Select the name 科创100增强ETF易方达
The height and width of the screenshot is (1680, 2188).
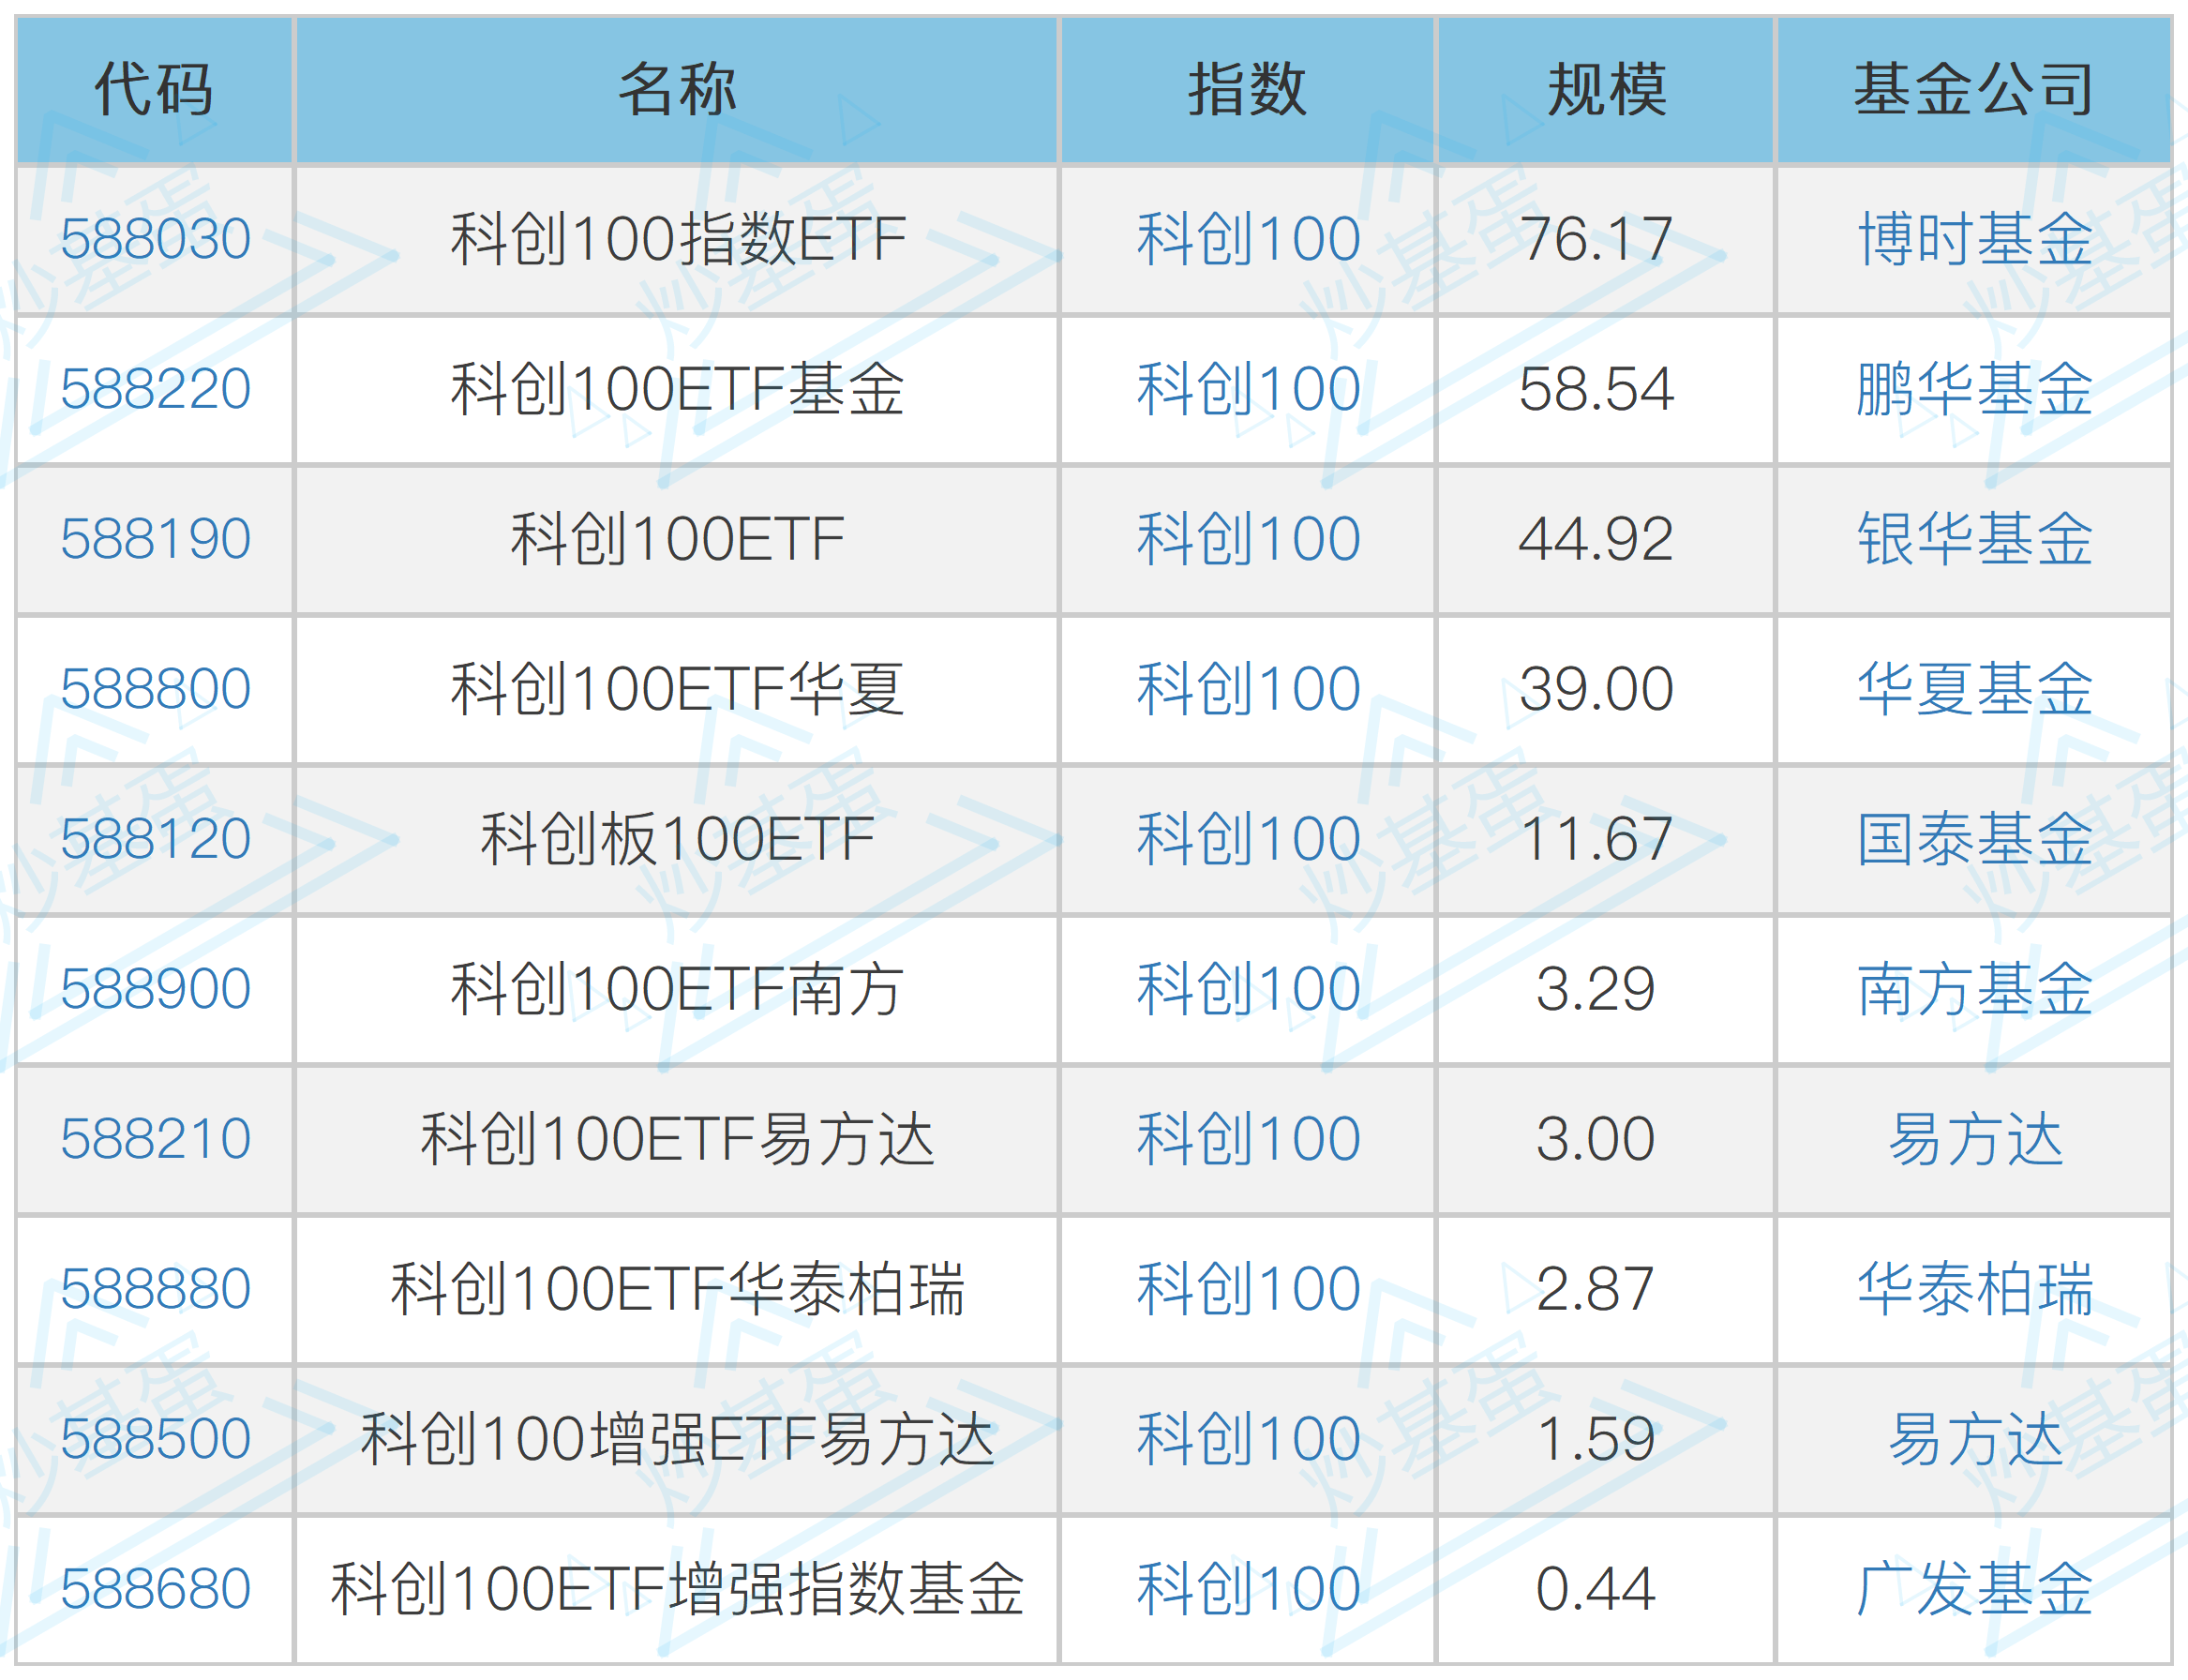[678, 1439]
